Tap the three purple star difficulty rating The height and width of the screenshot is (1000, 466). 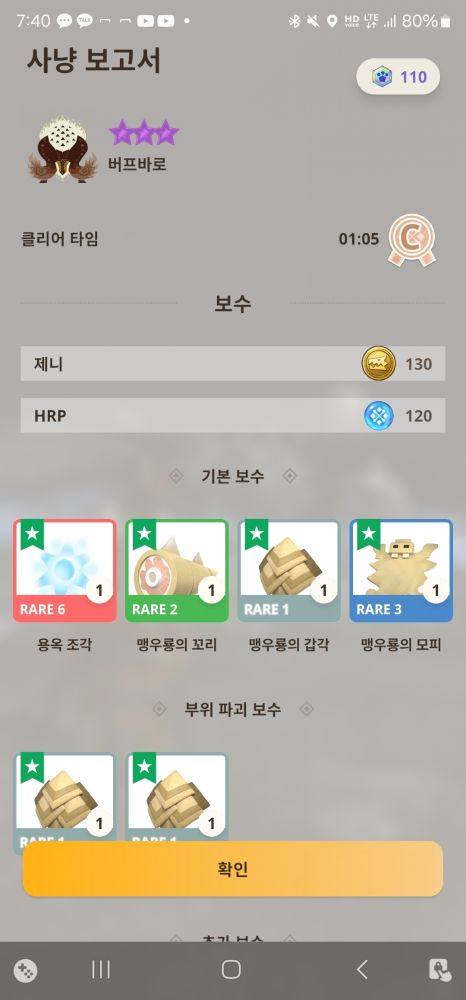point(143,133)
